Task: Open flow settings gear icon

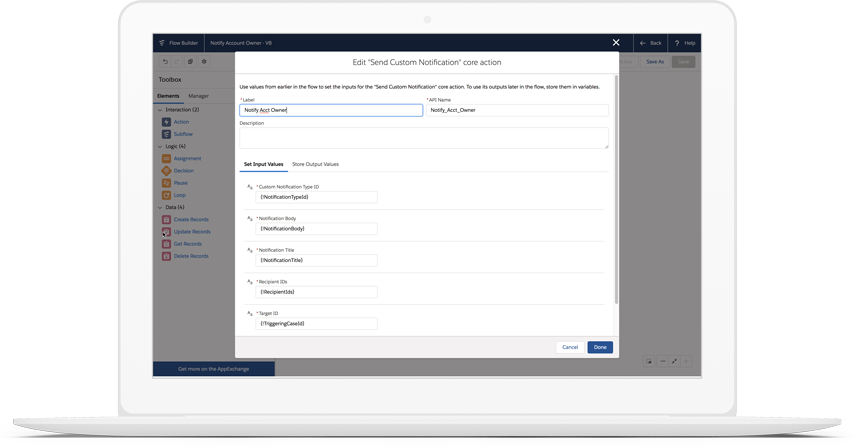Action: click(204, 62)
